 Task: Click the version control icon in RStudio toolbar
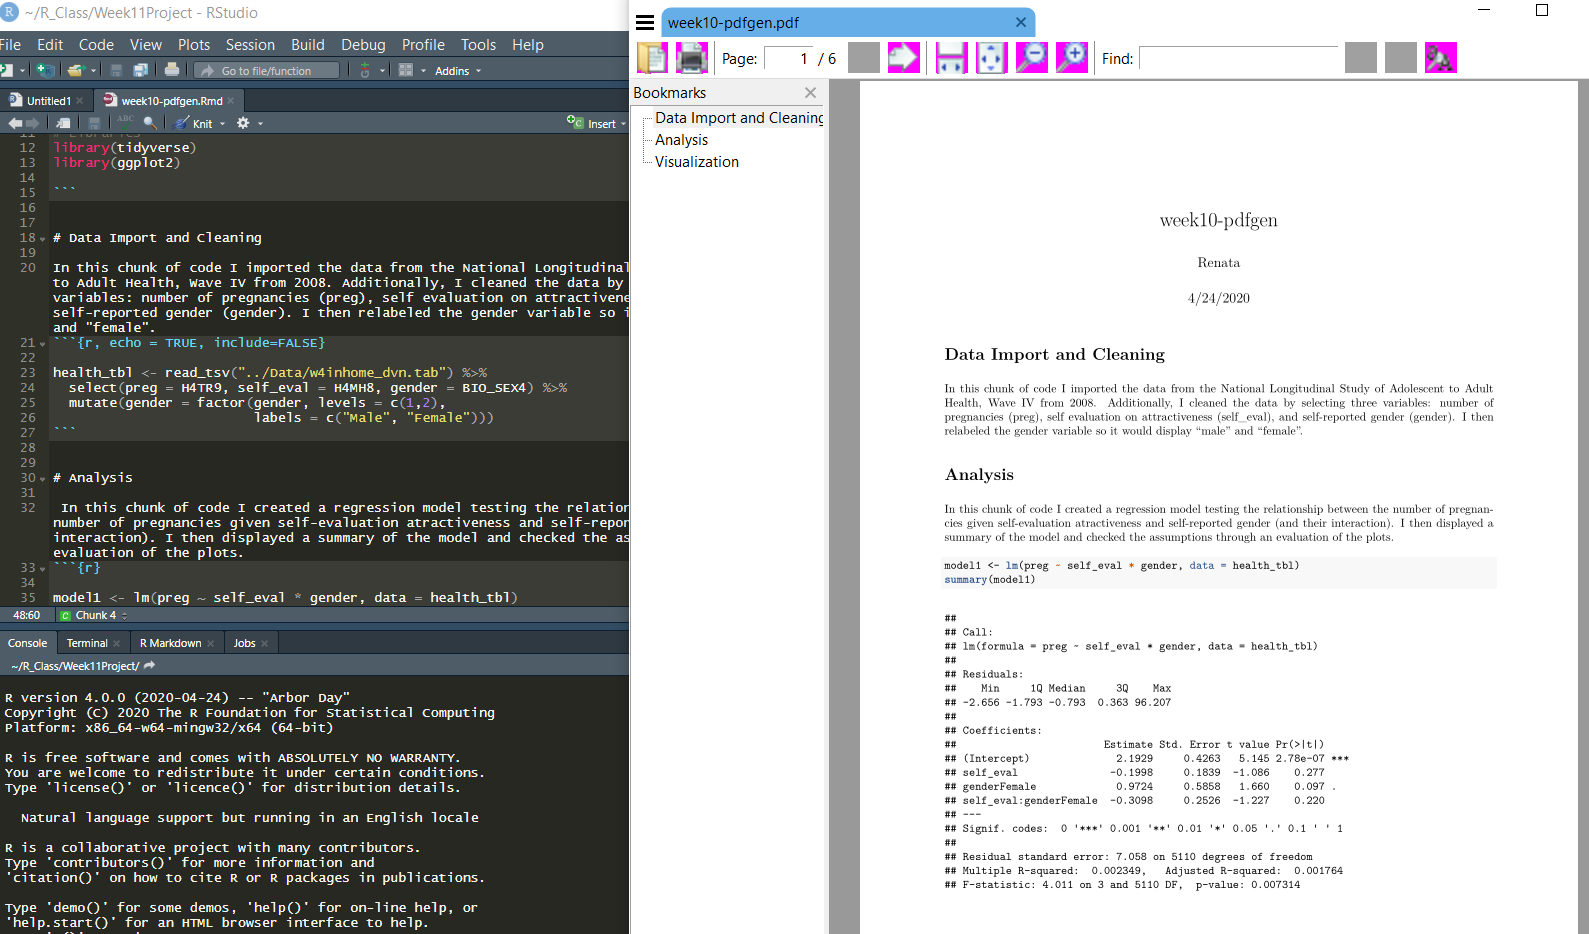click(x=365, y=70)
